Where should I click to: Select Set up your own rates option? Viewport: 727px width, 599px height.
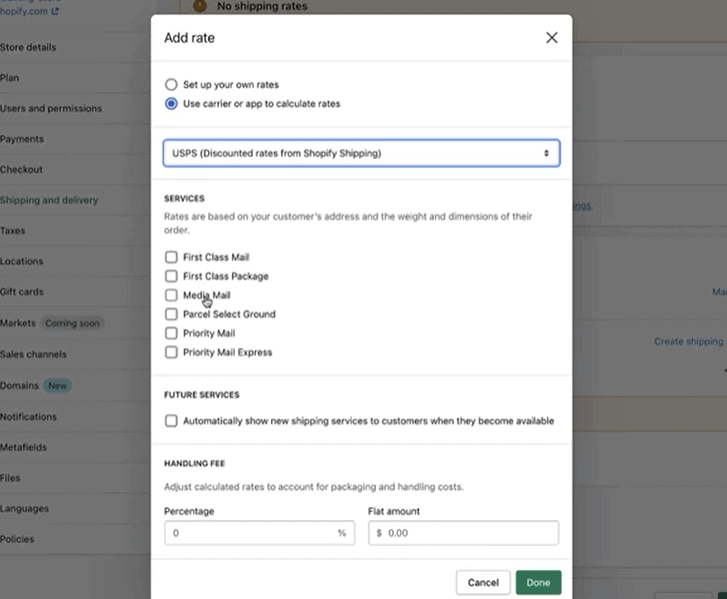(171, 84)
